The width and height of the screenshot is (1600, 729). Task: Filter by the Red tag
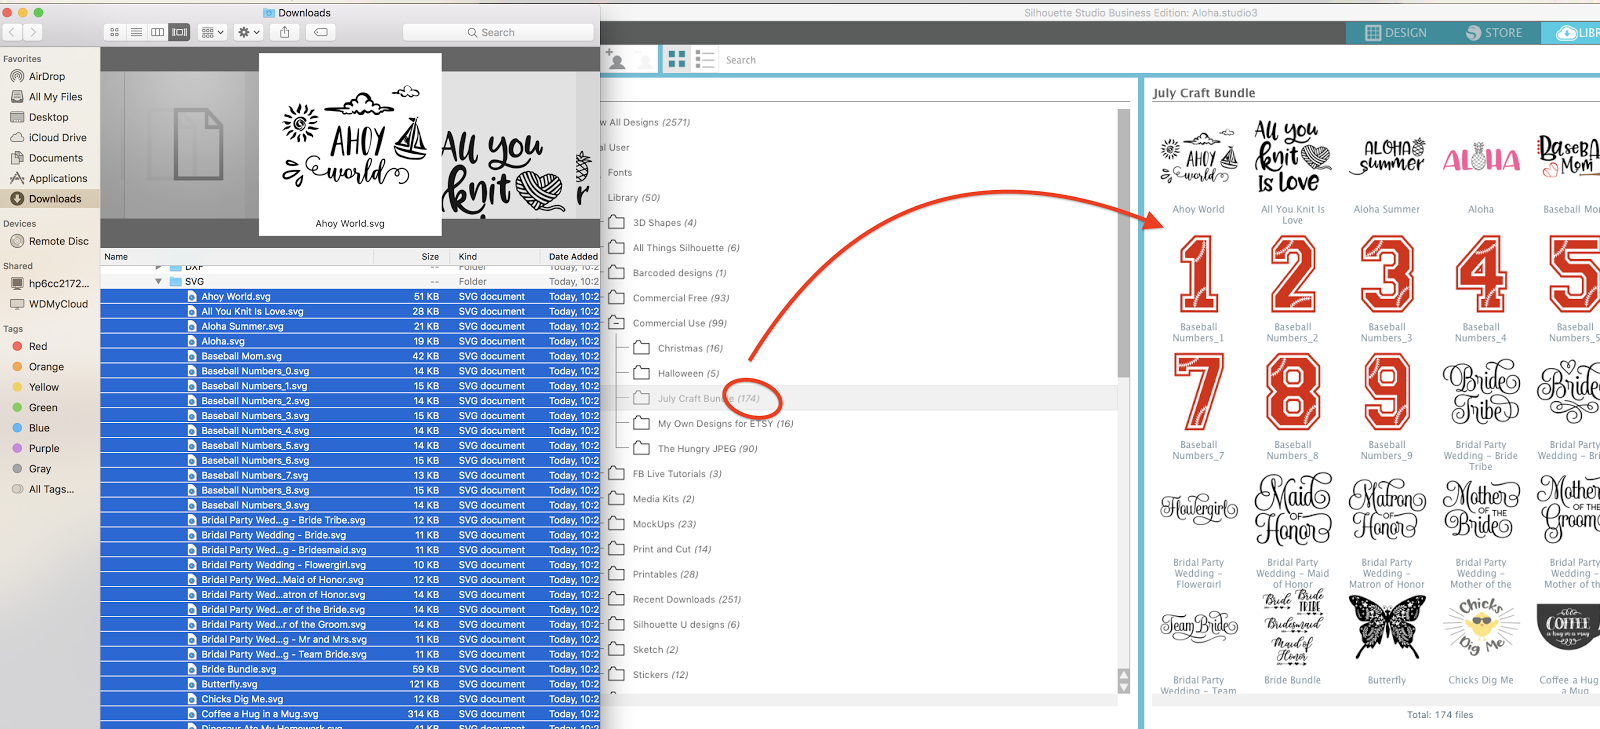click(x=38, y=346)
